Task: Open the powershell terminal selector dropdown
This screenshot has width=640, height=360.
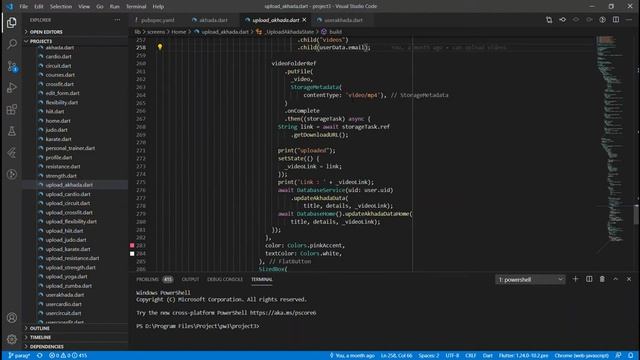Action: point(530,280)
